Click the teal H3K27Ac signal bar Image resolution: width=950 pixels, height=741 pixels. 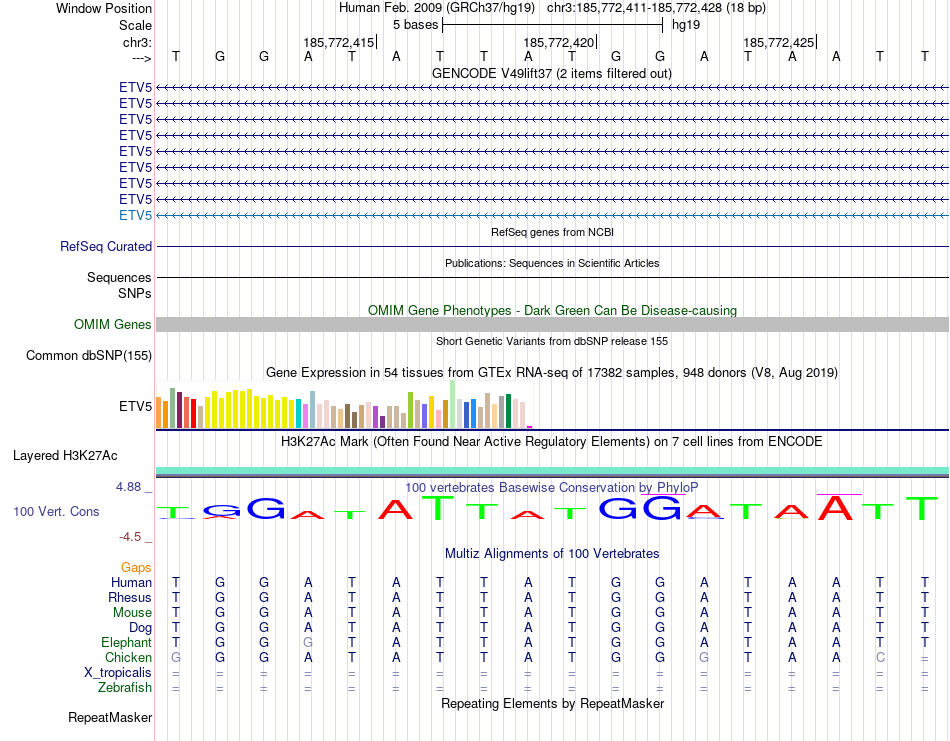coord(552,471)
